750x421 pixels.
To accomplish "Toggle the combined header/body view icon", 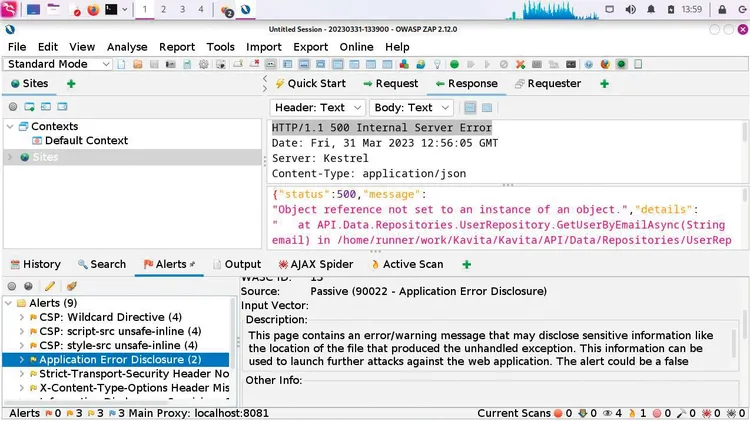I will 487,108.
